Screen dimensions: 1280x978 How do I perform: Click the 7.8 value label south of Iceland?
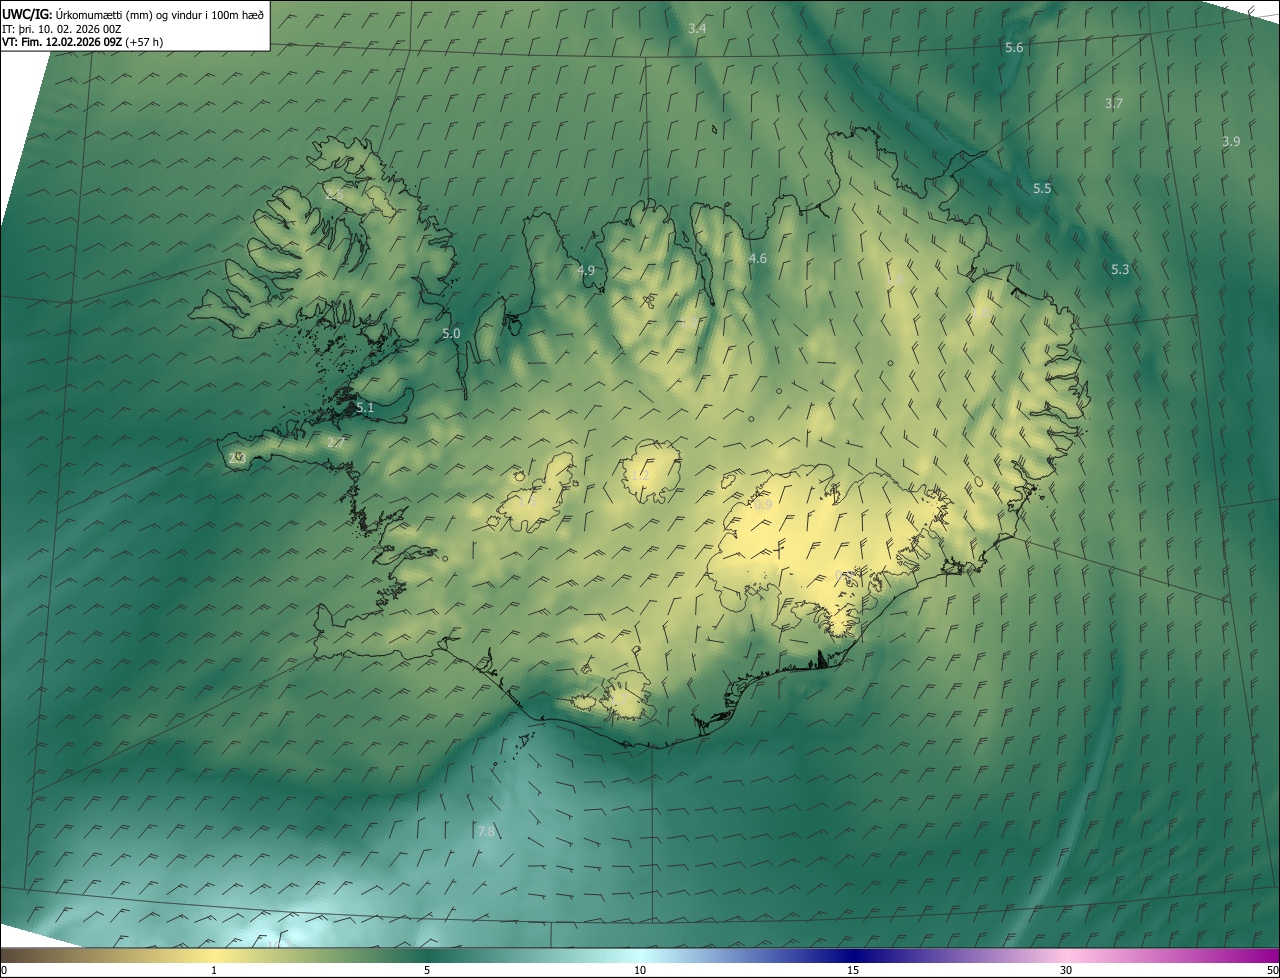coord(486,831)
